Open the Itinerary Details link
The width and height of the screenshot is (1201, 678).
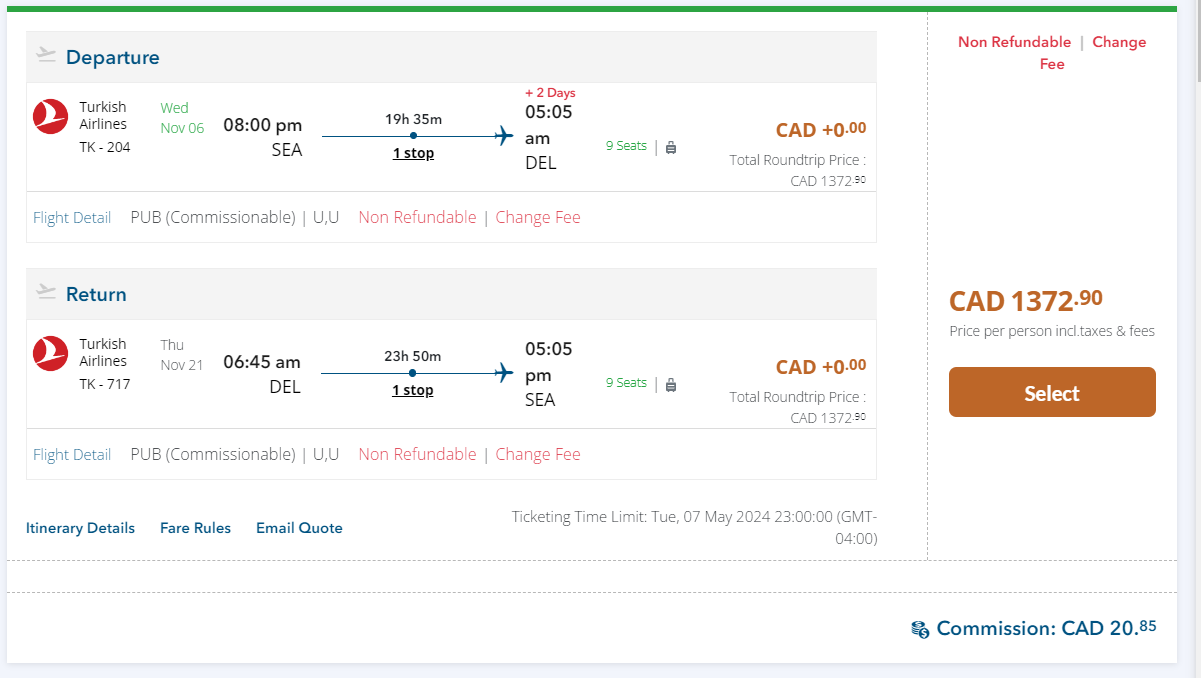point(80,528)
